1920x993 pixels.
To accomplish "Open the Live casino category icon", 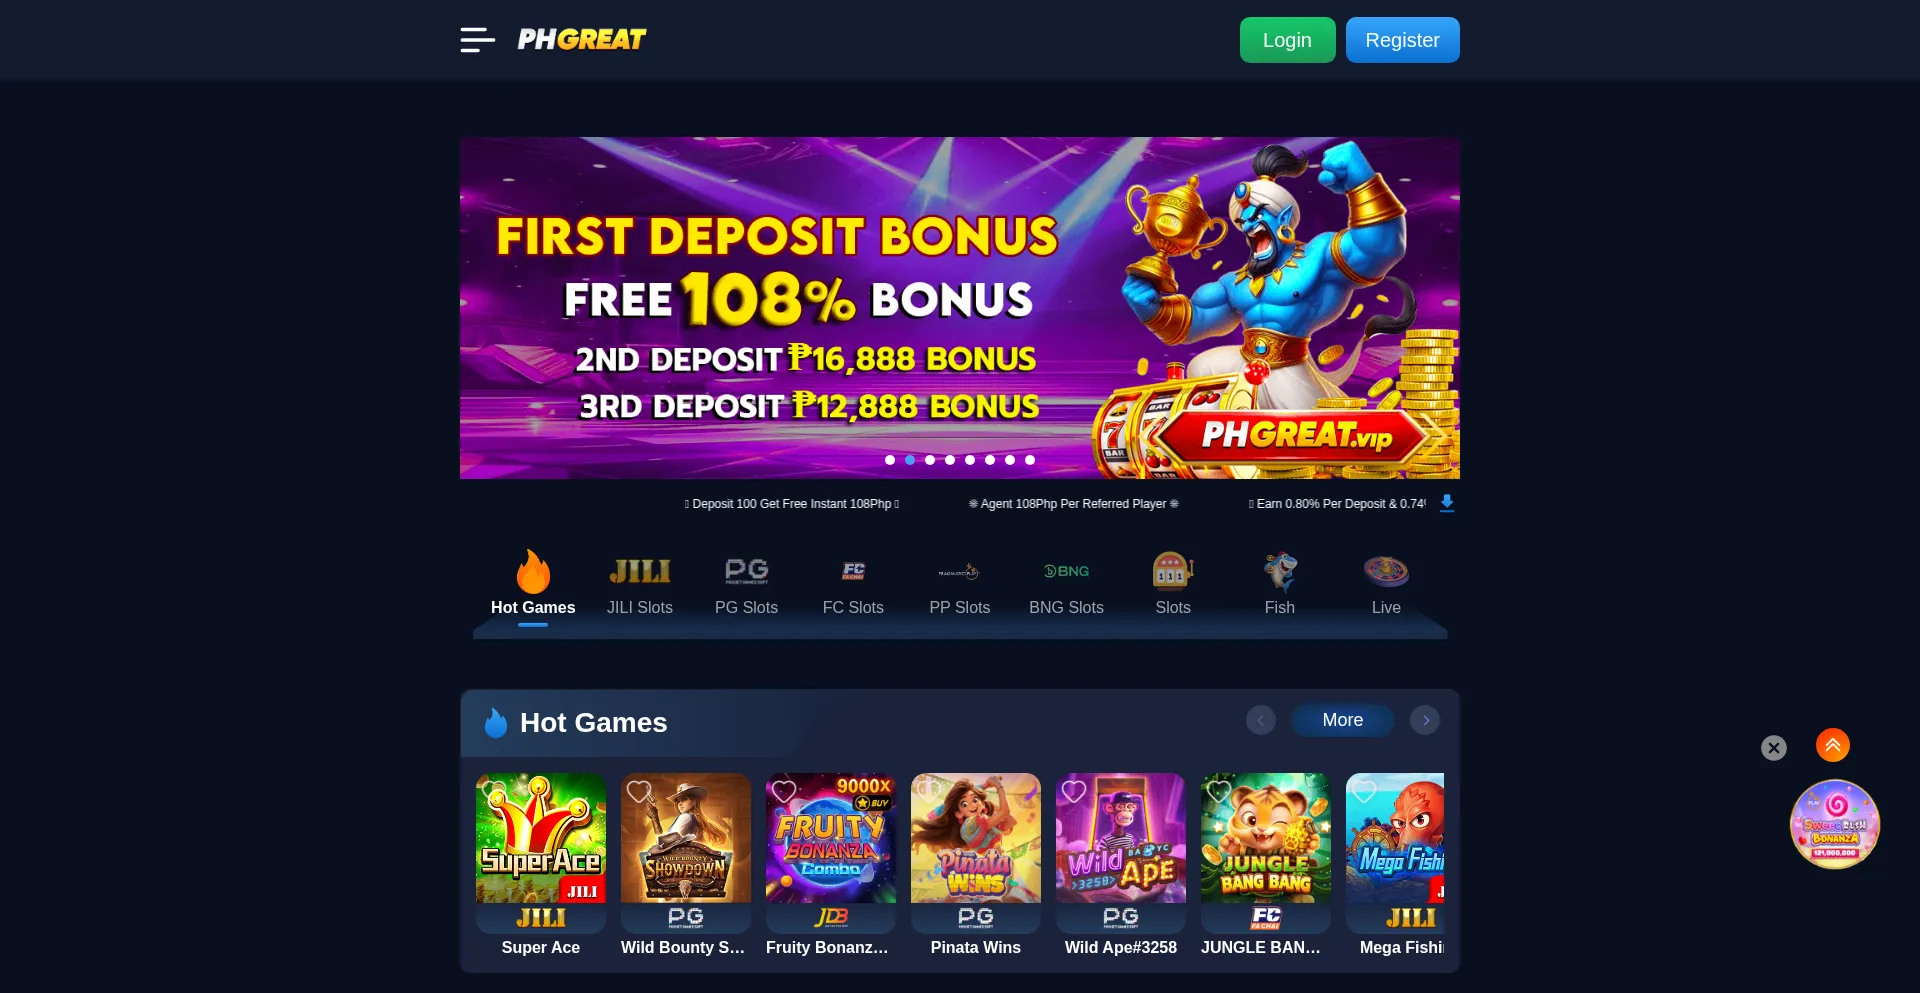I will [x=1386, y=572].
